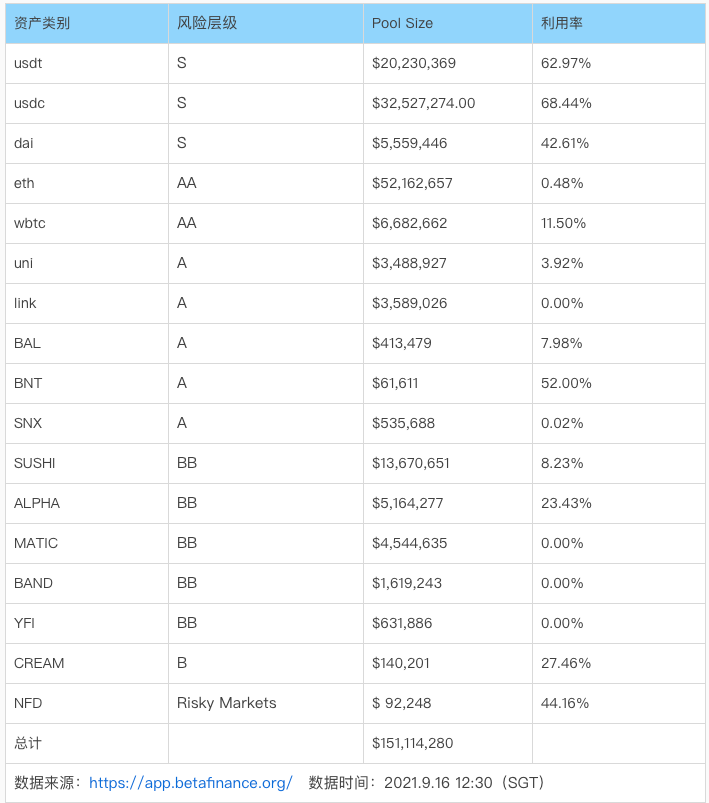Image resolution: width=709 pixels, height=803 pixels.
Task: Select the link asset row label
Action: pos(25,303)
